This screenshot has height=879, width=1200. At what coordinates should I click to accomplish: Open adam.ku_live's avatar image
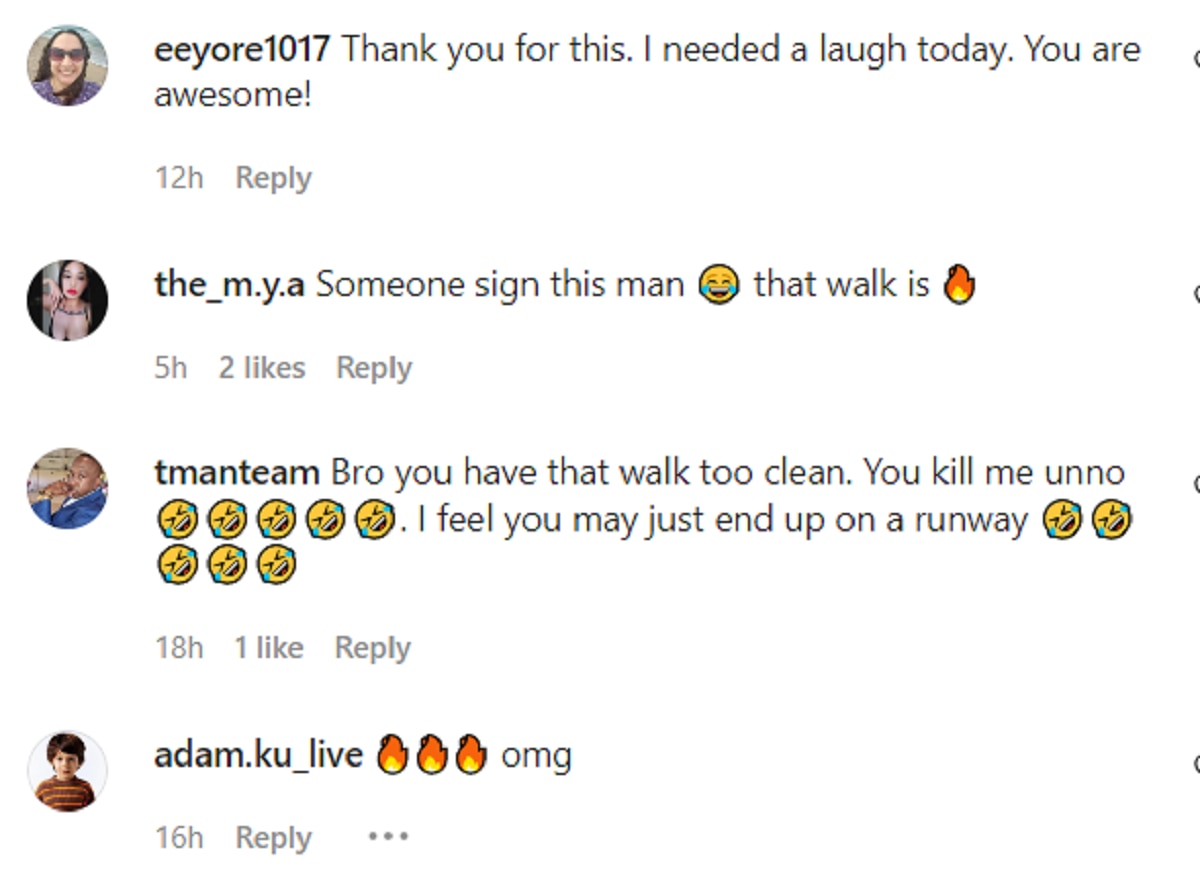point(67,771)
